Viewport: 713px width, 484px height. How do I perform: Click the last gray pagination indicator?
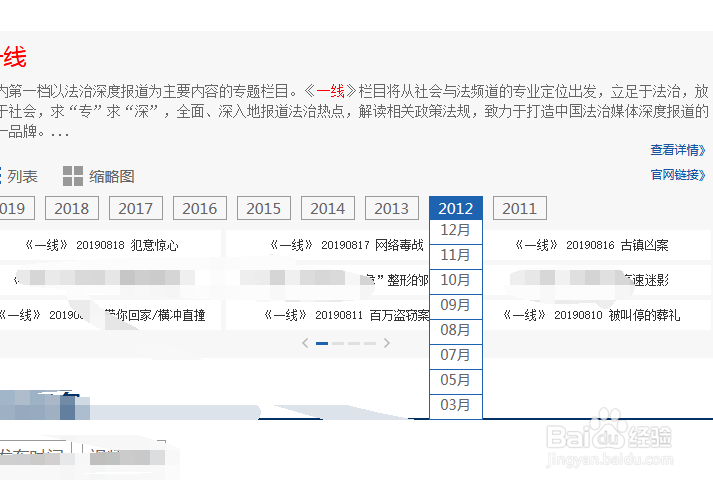pyautogui.click(x=370, y=343)
